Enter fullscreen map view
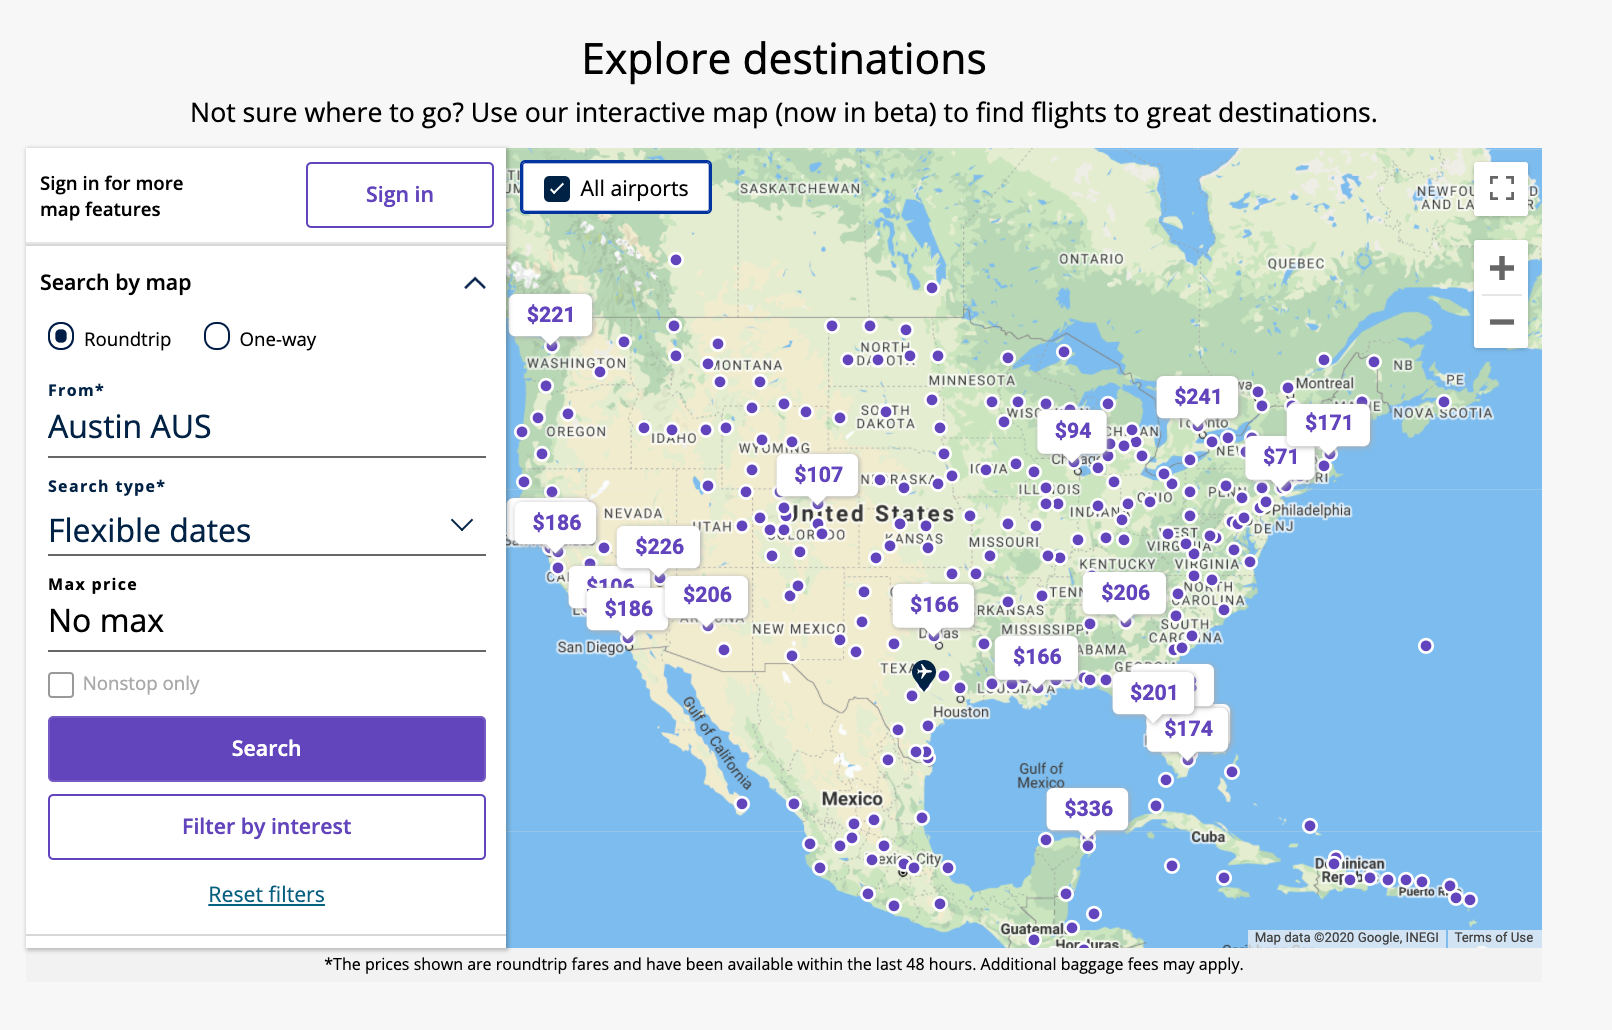The image size is (1612, 1030). coord(1501,188)
